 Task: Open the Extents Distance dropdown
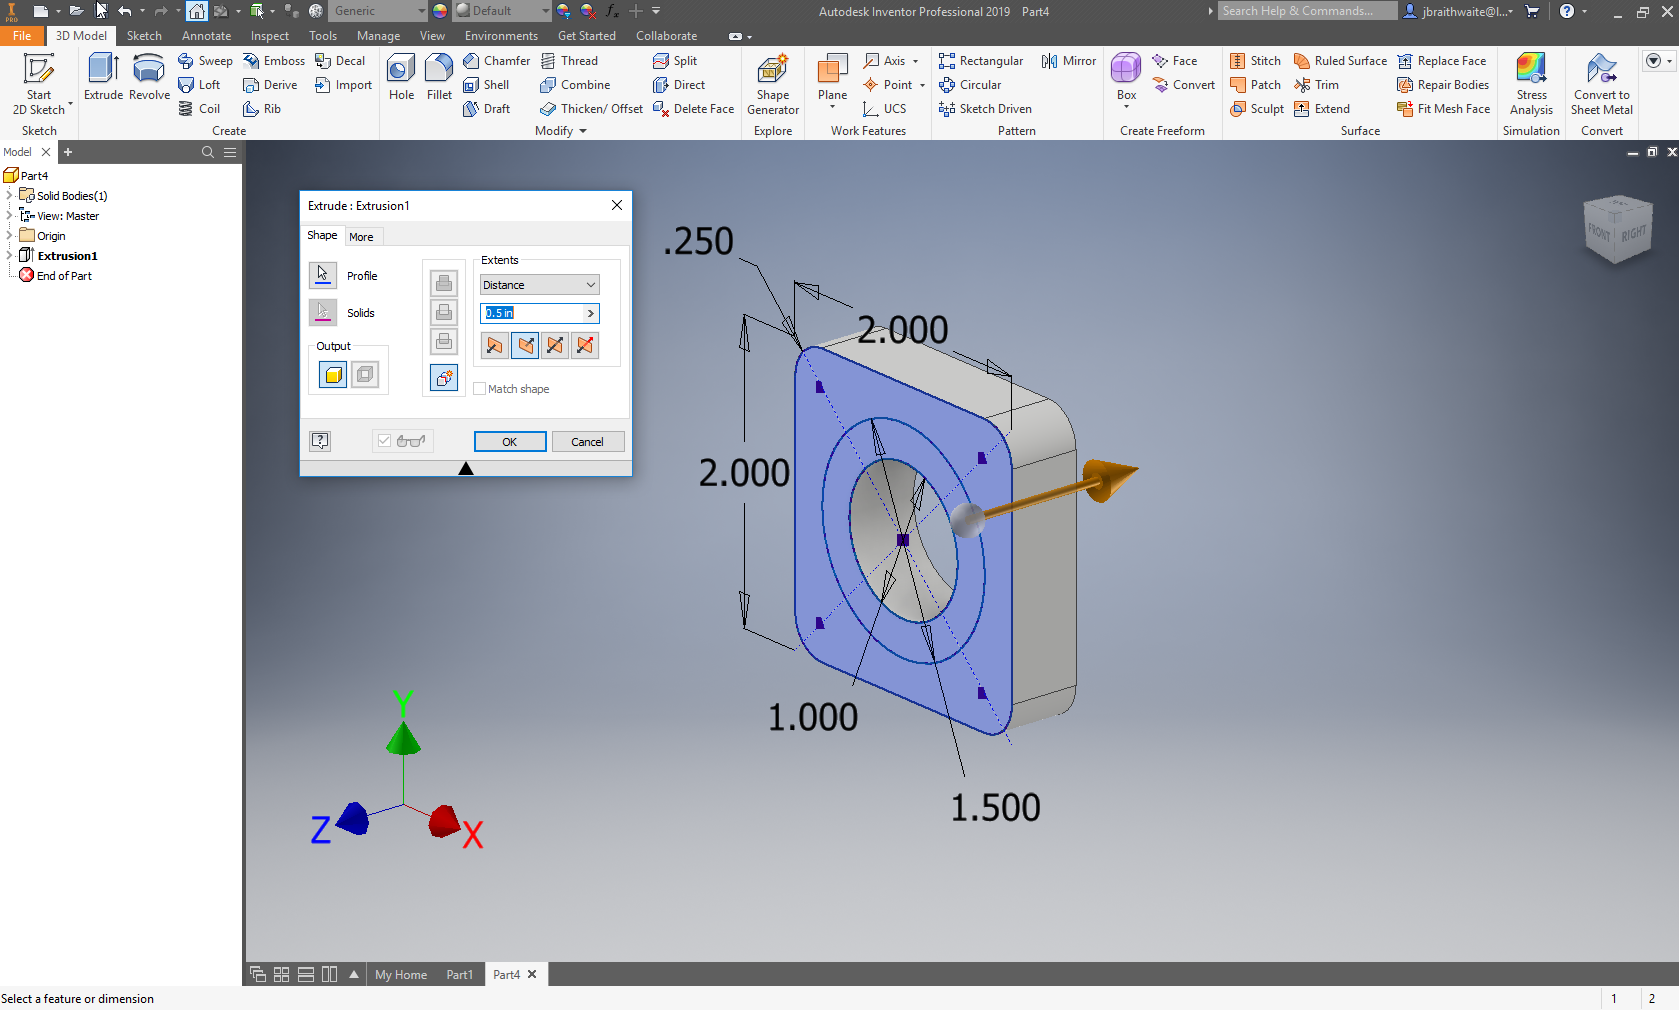(x=540, y=285)
